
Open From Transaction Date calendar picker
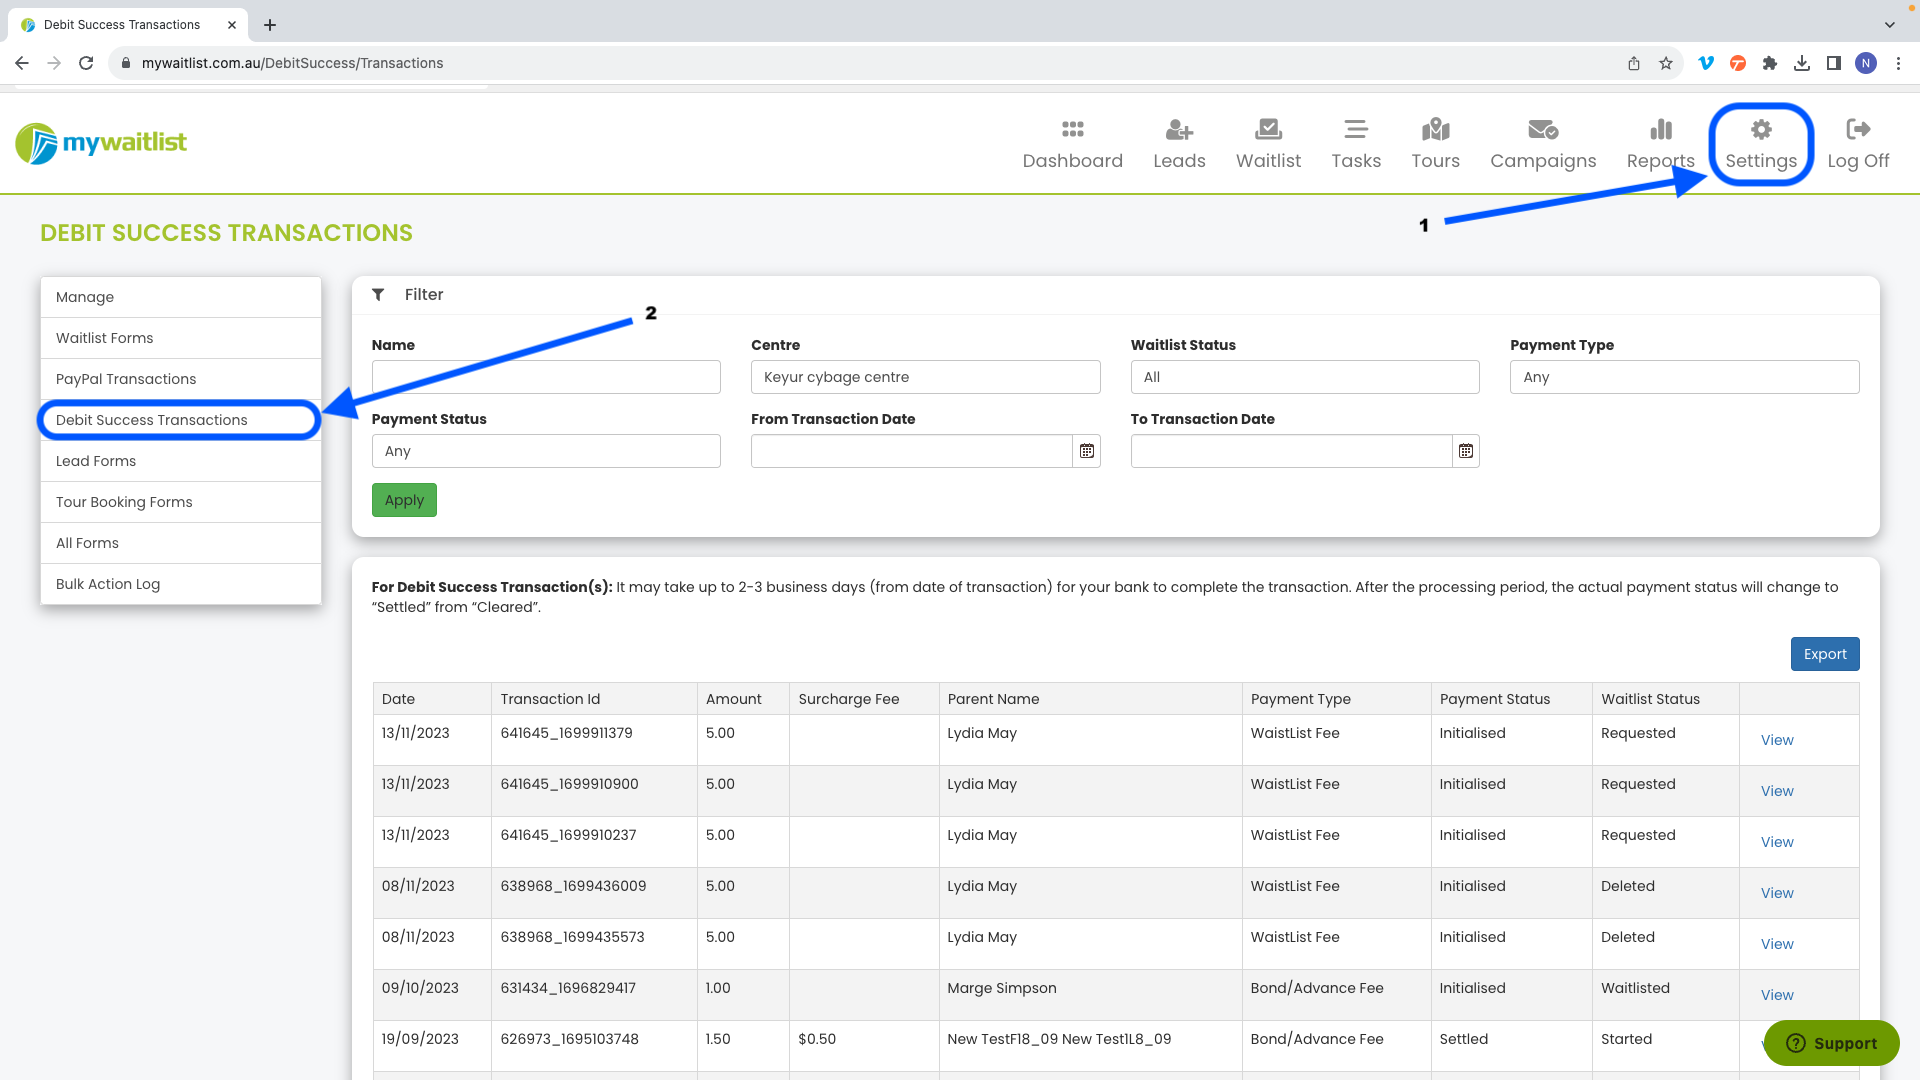tap(1086, 451)
